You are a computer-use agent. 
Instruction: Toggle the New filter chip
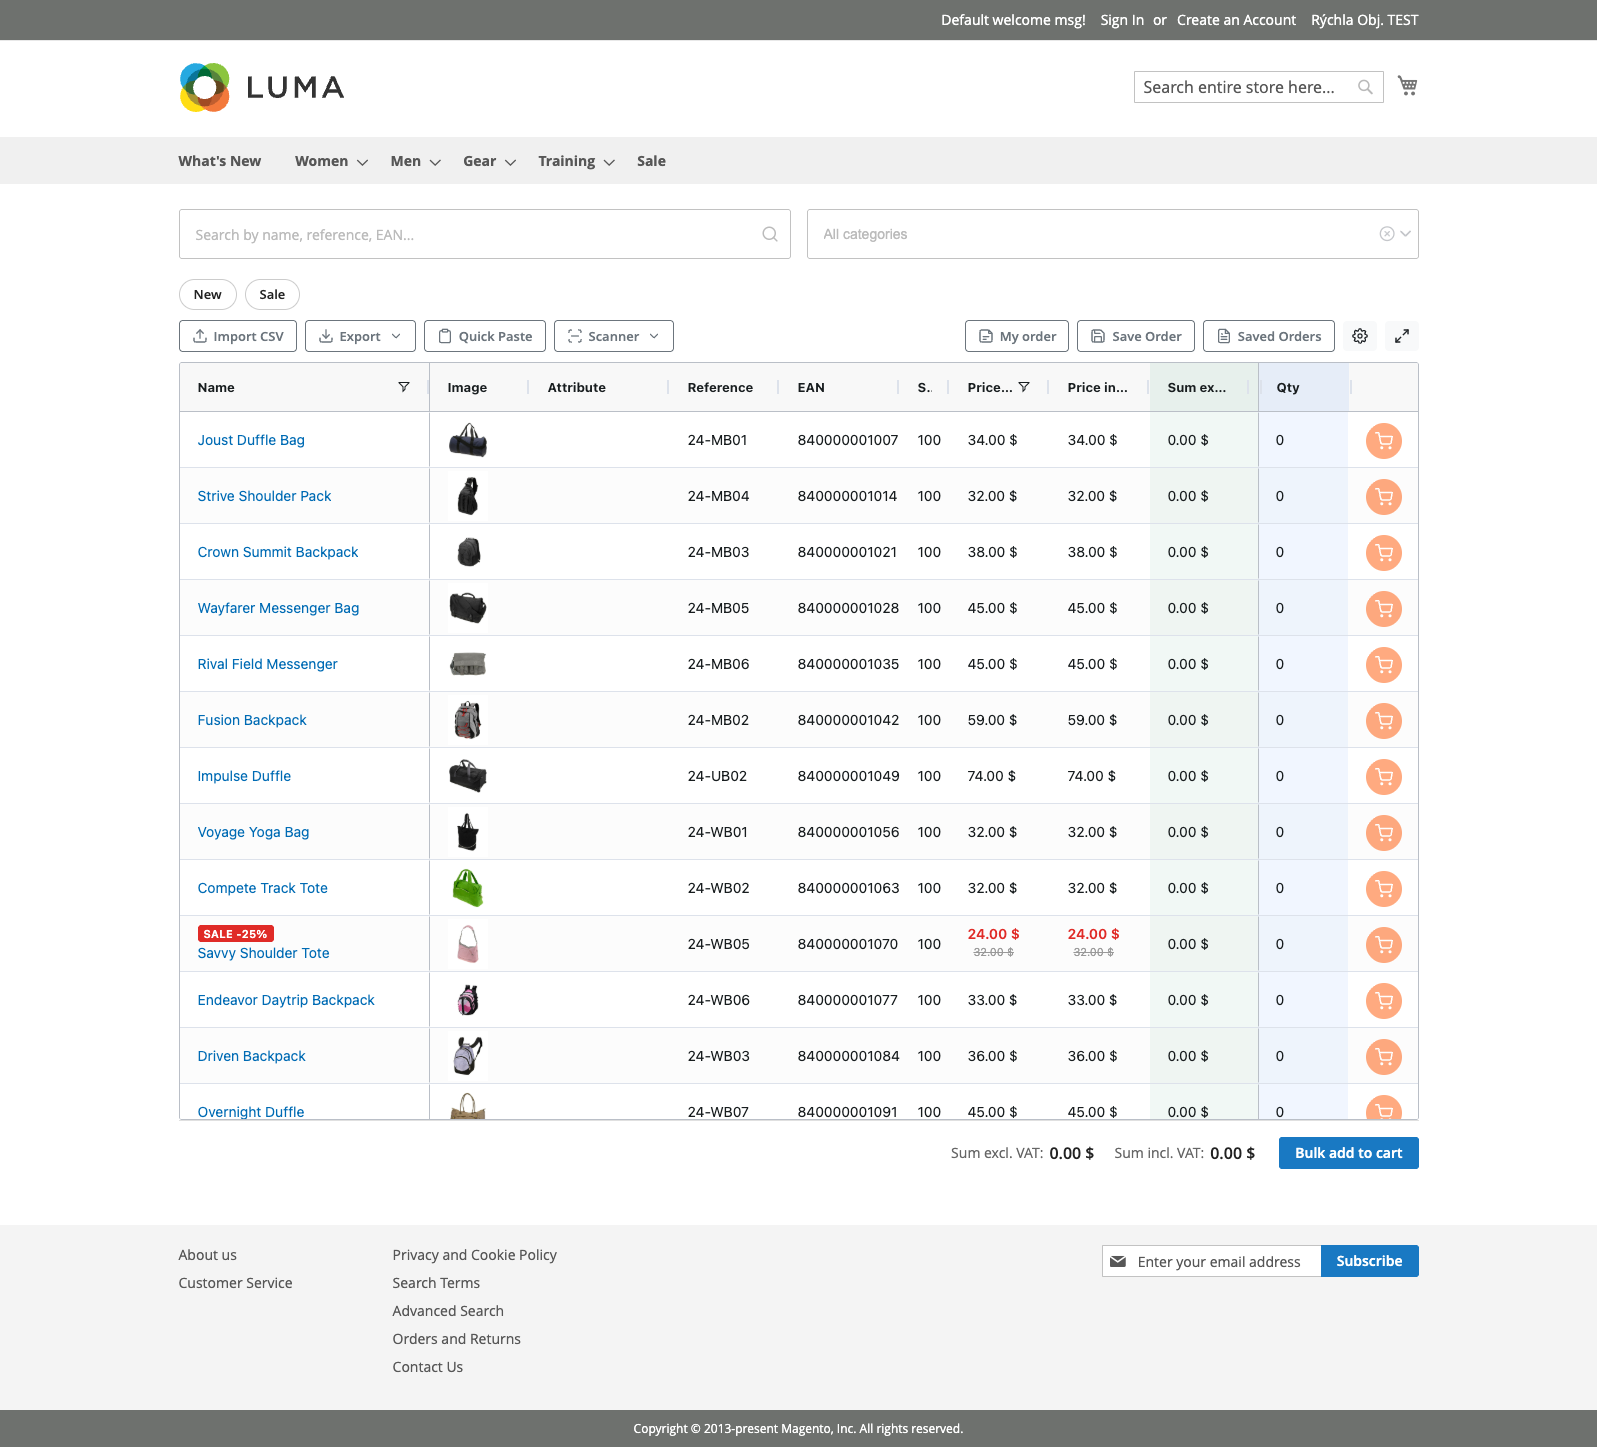[208, 294]
